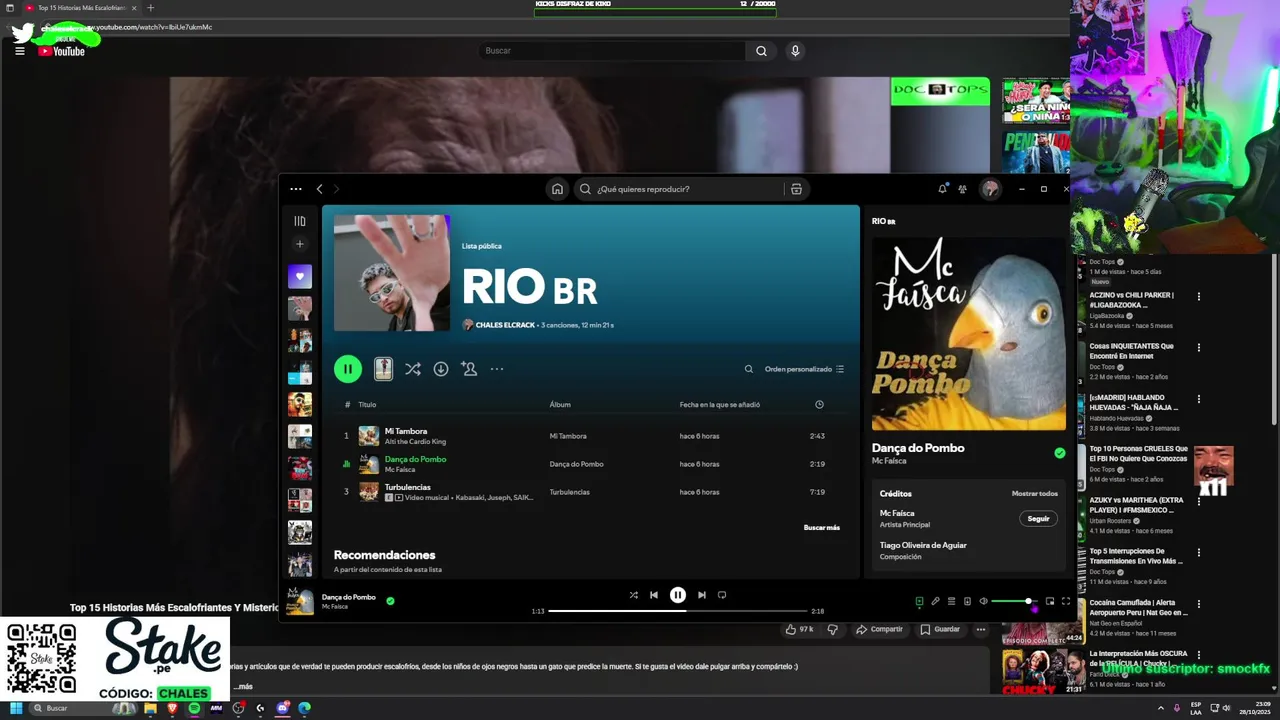
Task: Start YouTube voice search microphone
Action: tap(795, 51)
